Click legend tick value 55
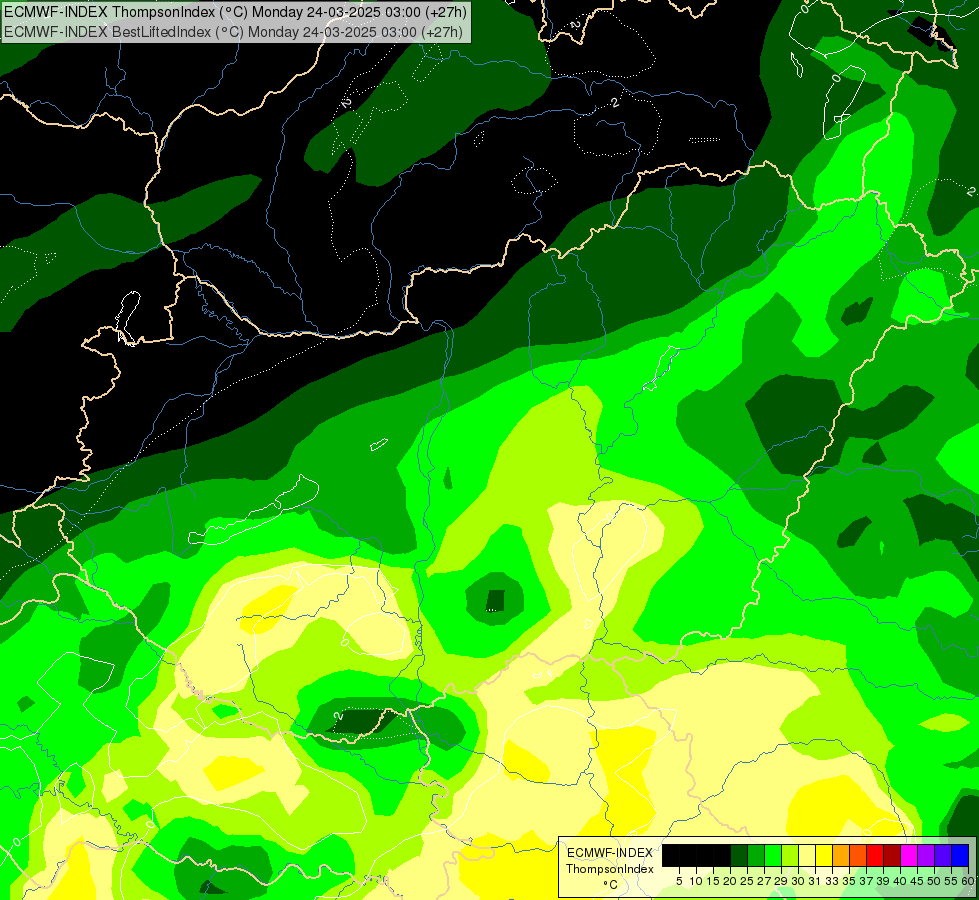This screenshot has width=979, height=900. (950, 881)
